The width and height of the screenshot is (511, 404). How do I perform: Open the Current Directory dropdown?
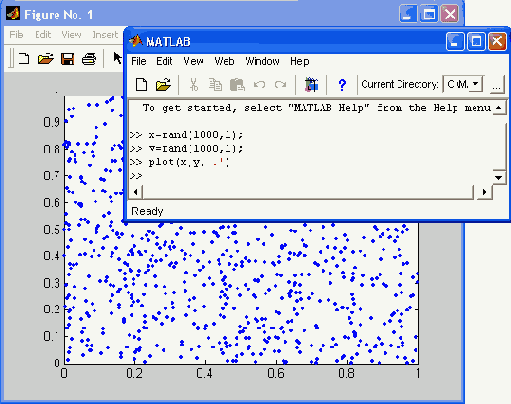pyautogui.click(x=476, y=84)
